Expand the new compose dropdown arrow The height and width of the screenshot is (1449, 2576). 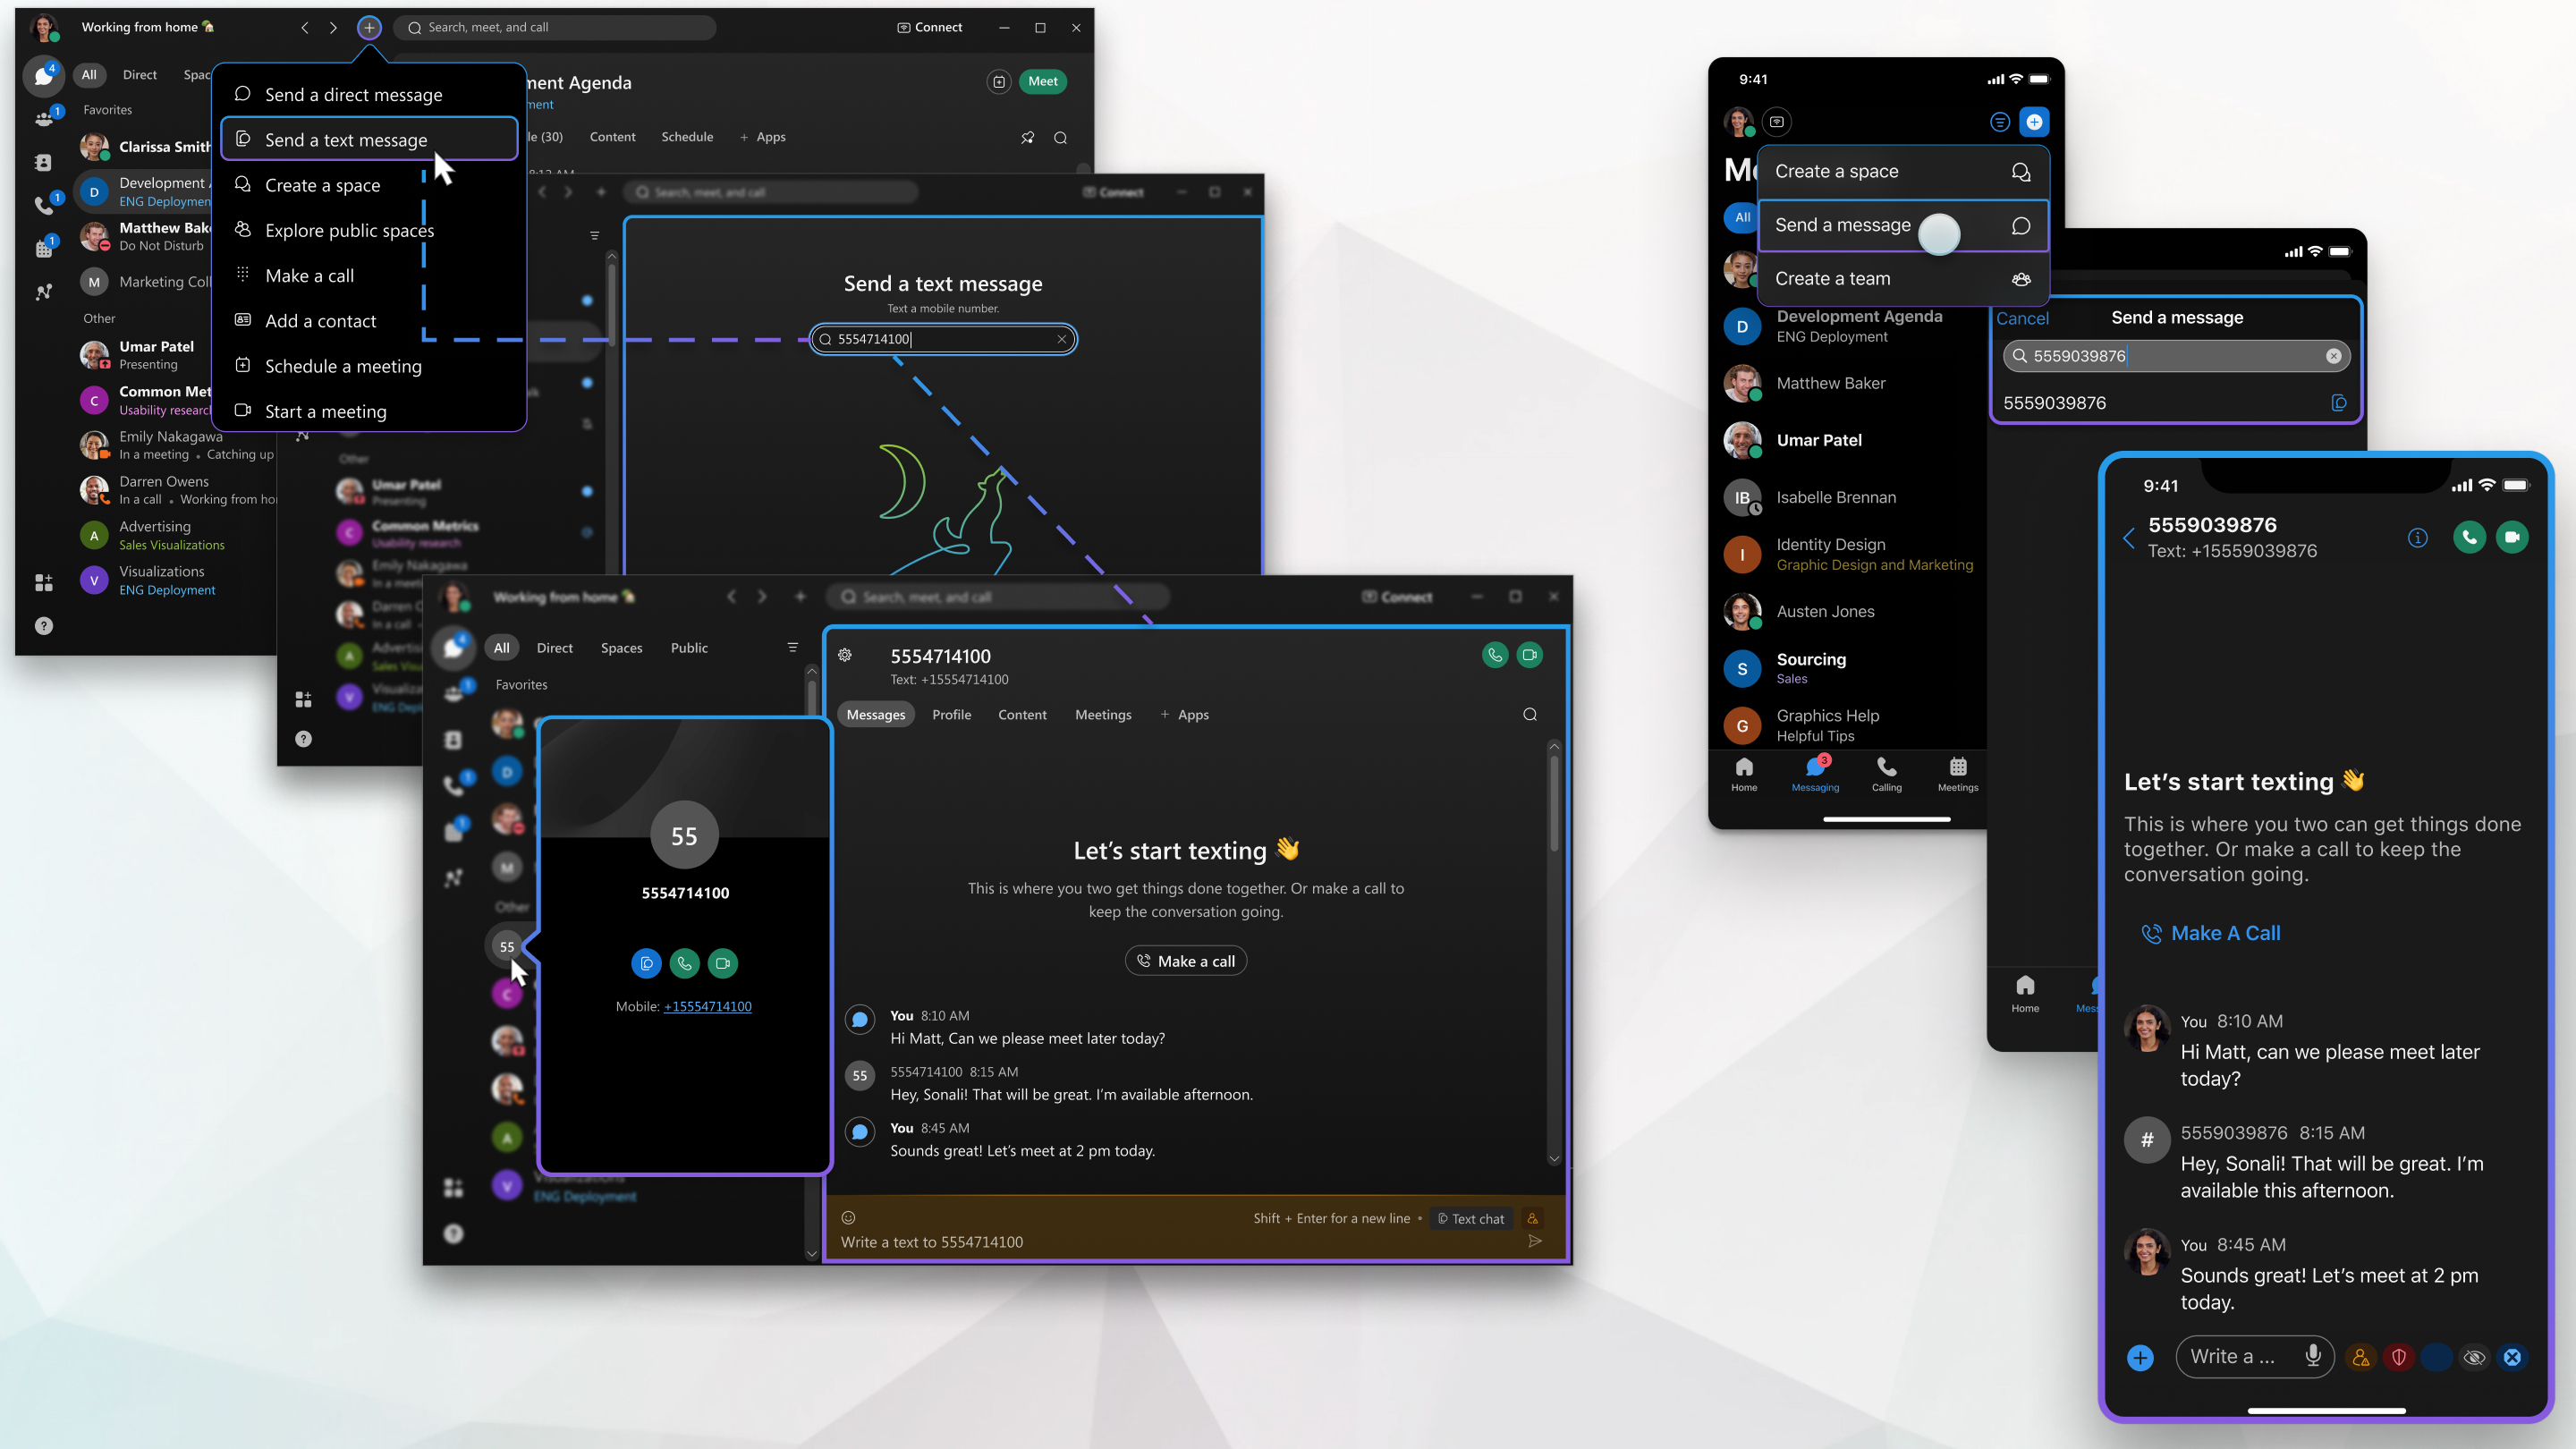coord(369,29)
